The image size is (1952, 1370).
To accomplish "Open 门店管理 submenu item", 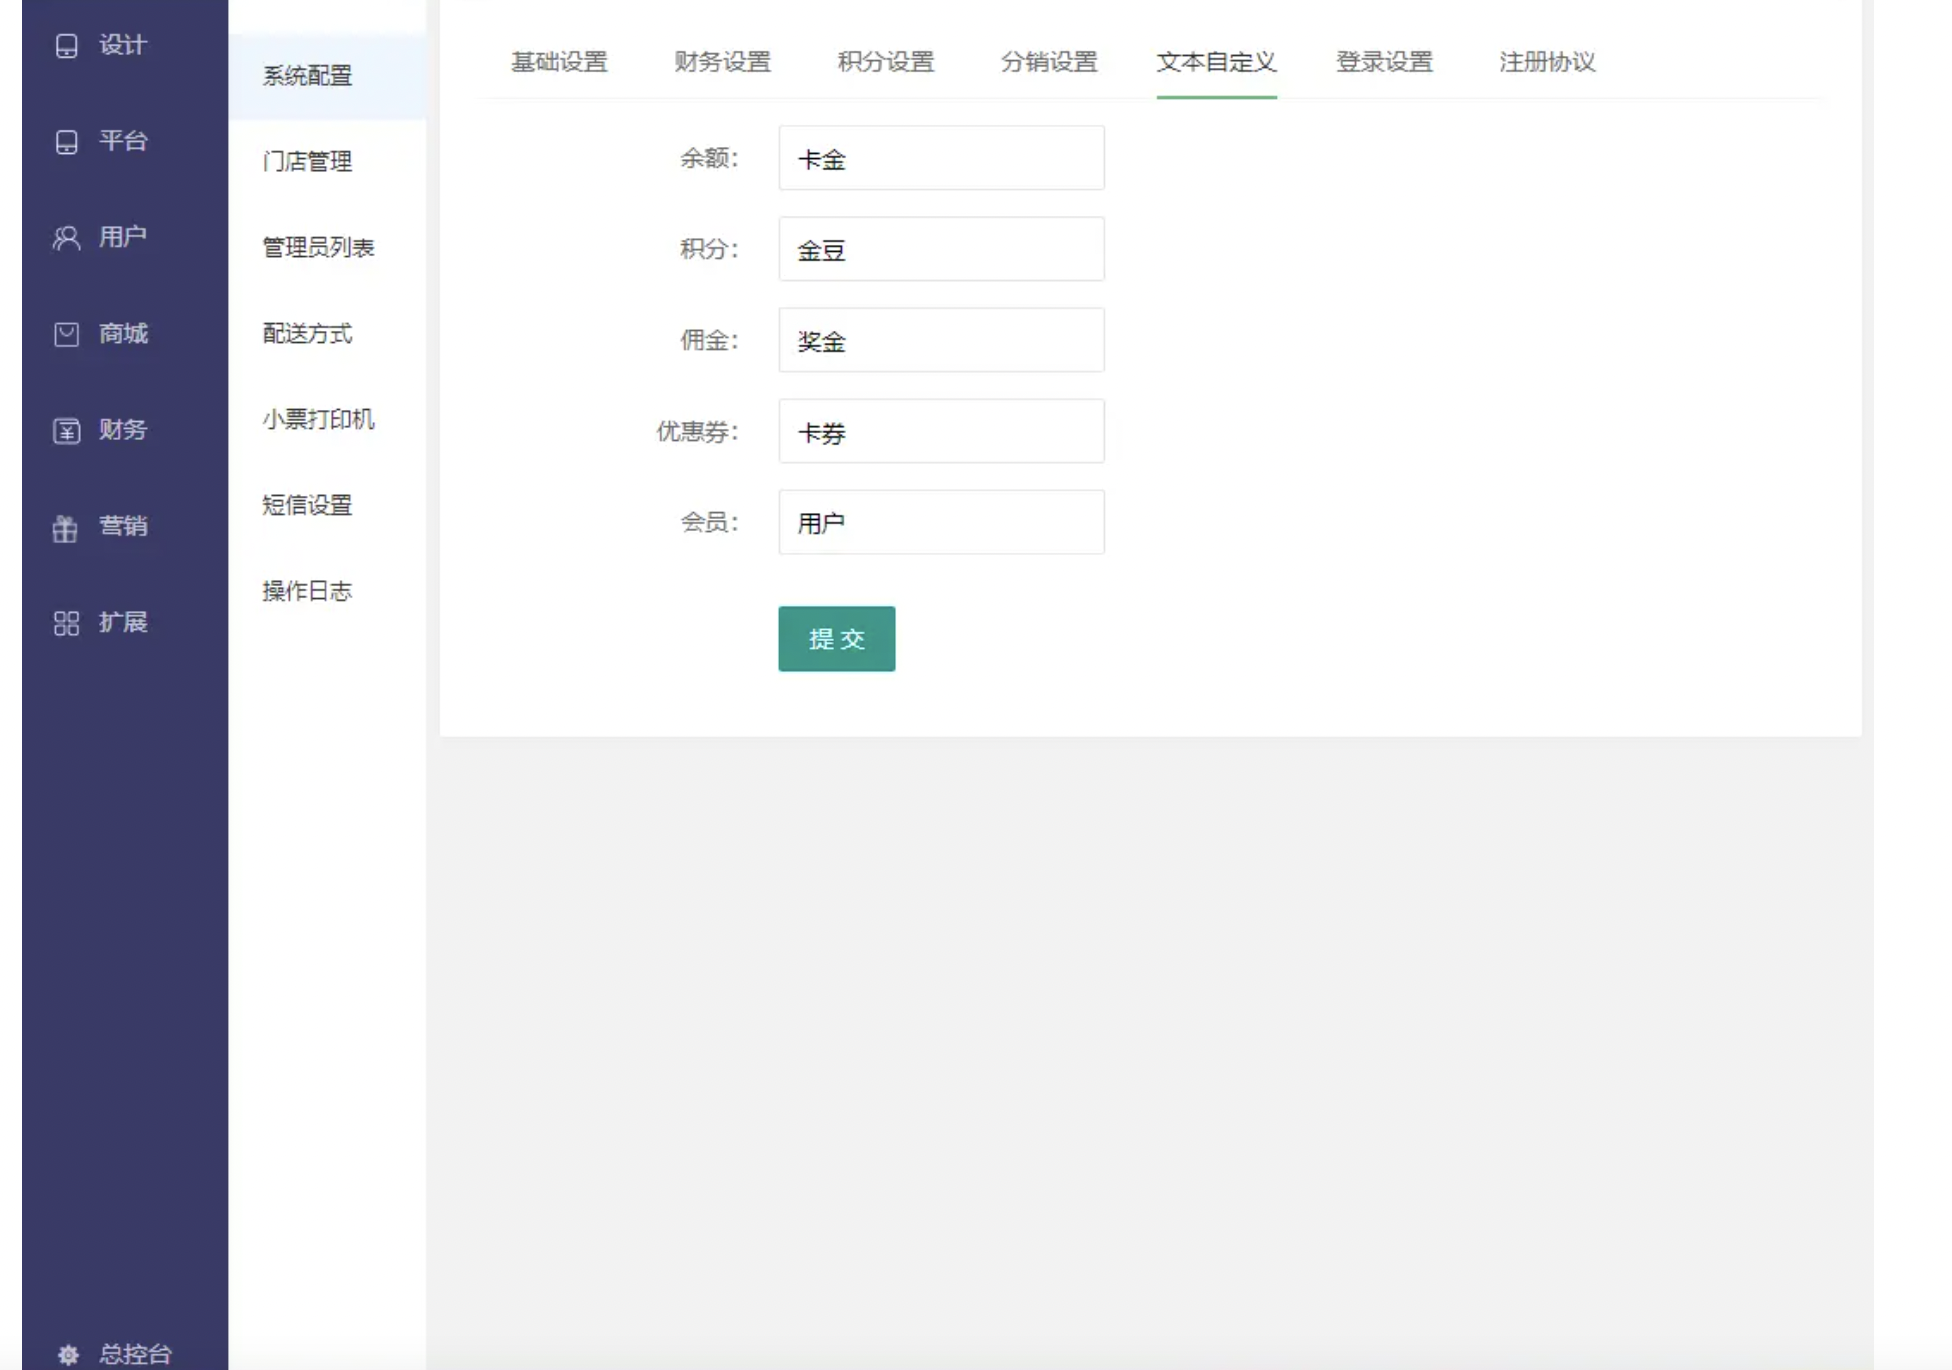I will tap(307, 162).
